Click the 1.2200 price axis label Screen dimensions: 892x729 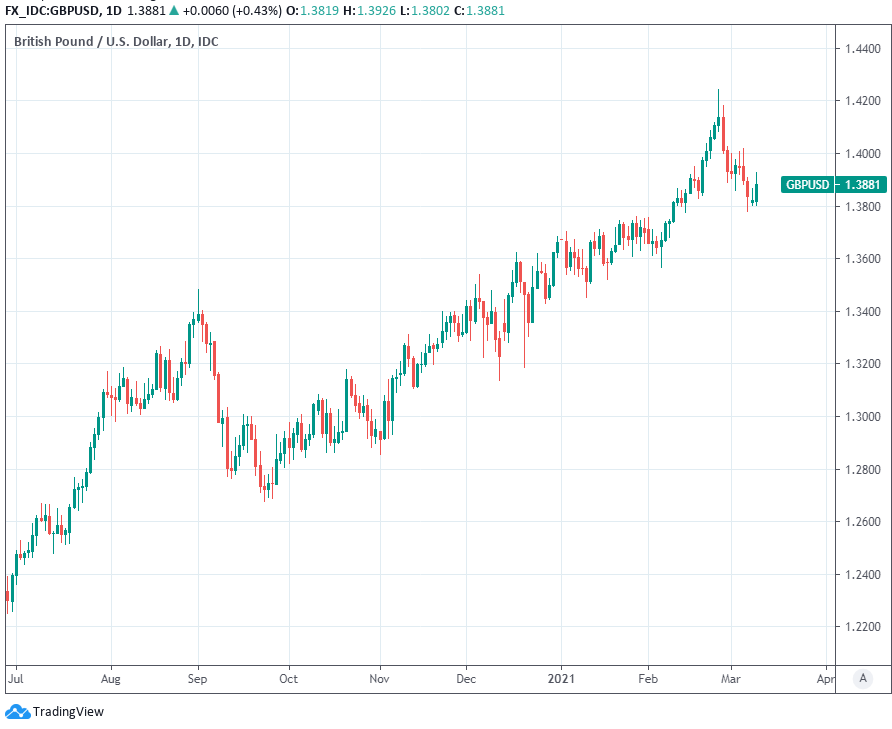pos(862,627)
